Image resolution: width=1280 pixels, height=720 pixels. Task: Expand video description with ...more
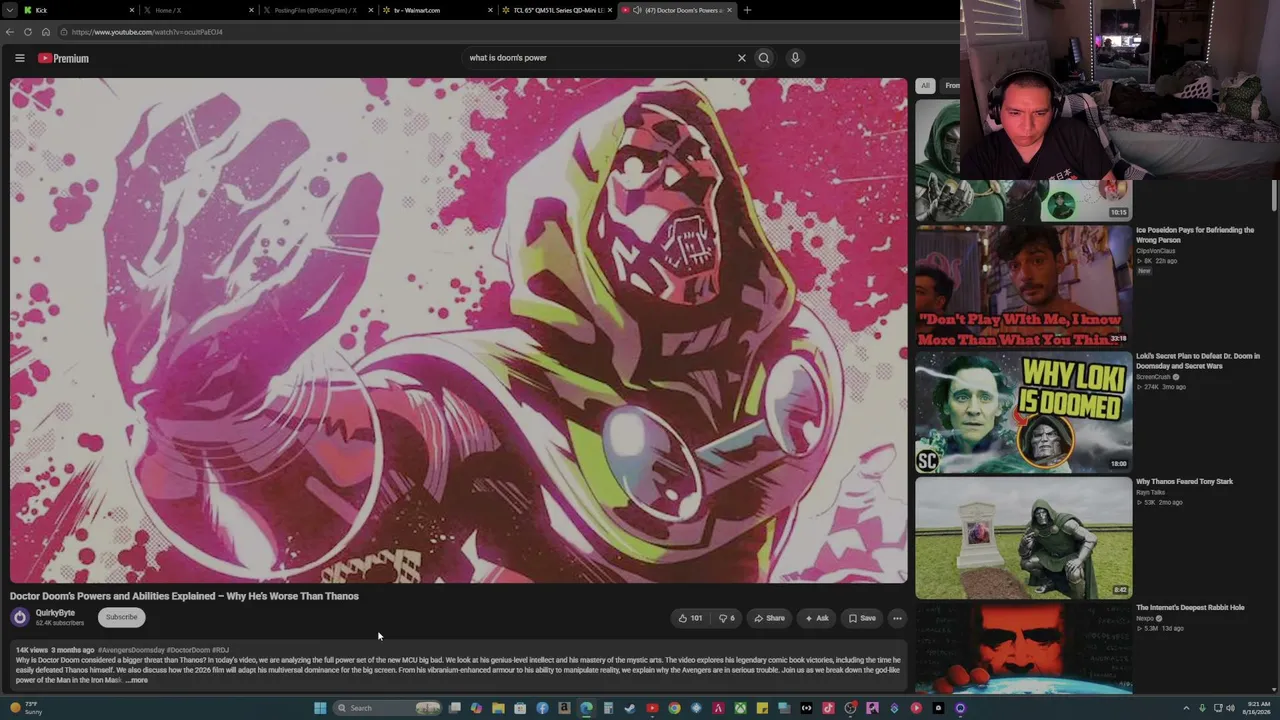[x=137, y=680]
